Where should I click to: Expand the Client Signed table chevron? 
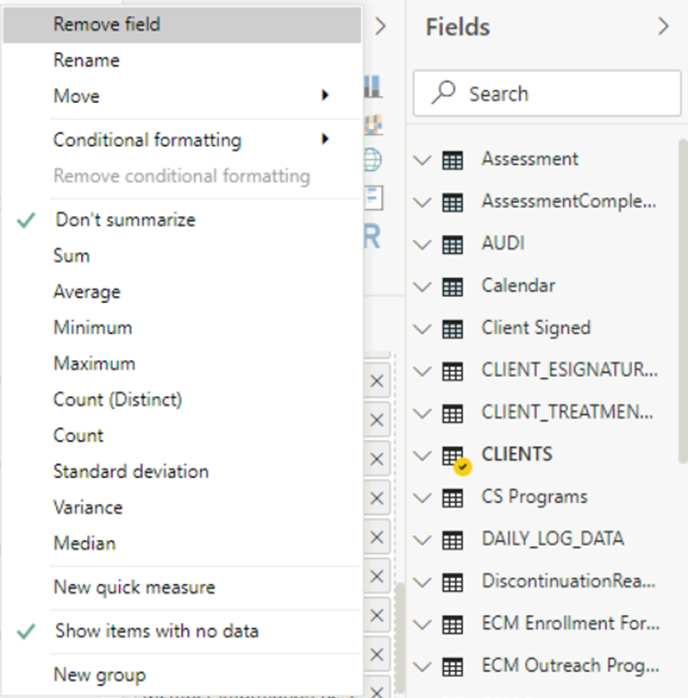[x=422, y=329]
